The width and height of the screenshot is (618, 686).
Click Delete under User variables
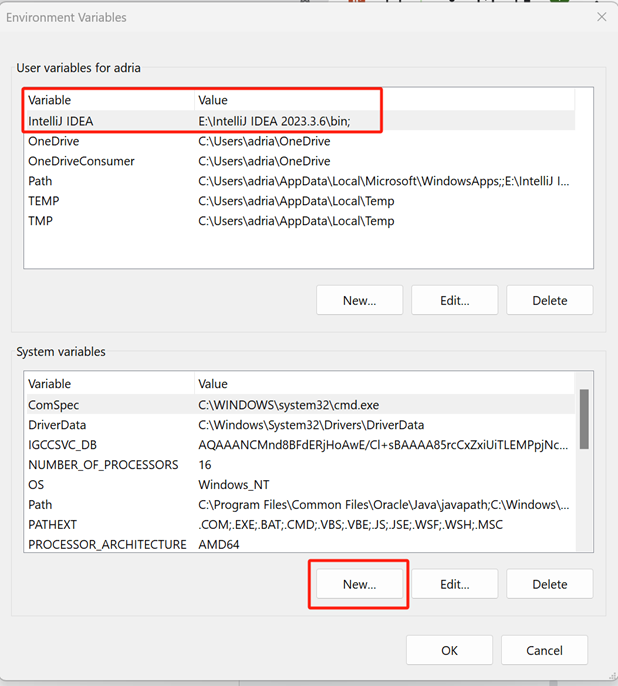549,300
